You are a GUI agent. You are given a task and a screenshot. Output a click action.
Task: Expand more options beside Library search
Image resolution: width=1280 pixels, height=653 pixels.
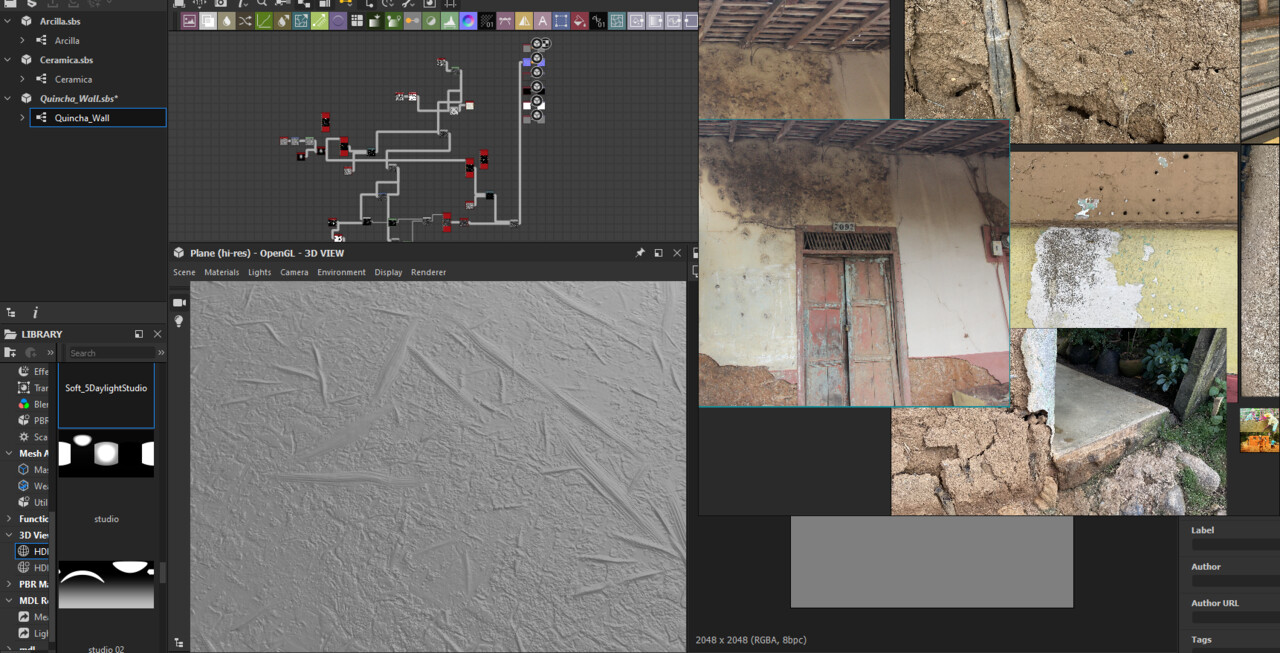pos(161,353)
